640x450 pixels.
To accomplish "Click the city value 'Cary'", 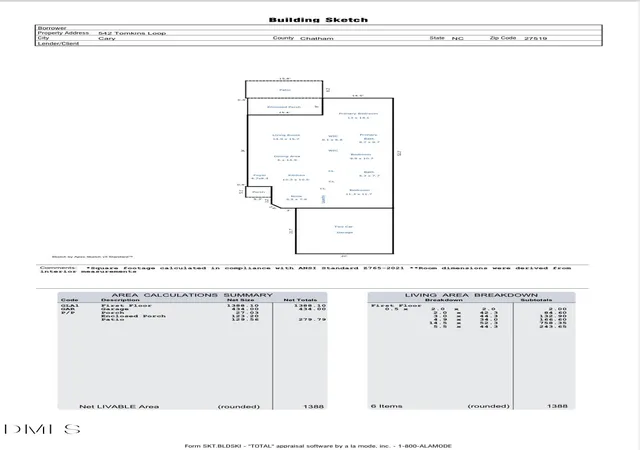I will 107,38.
